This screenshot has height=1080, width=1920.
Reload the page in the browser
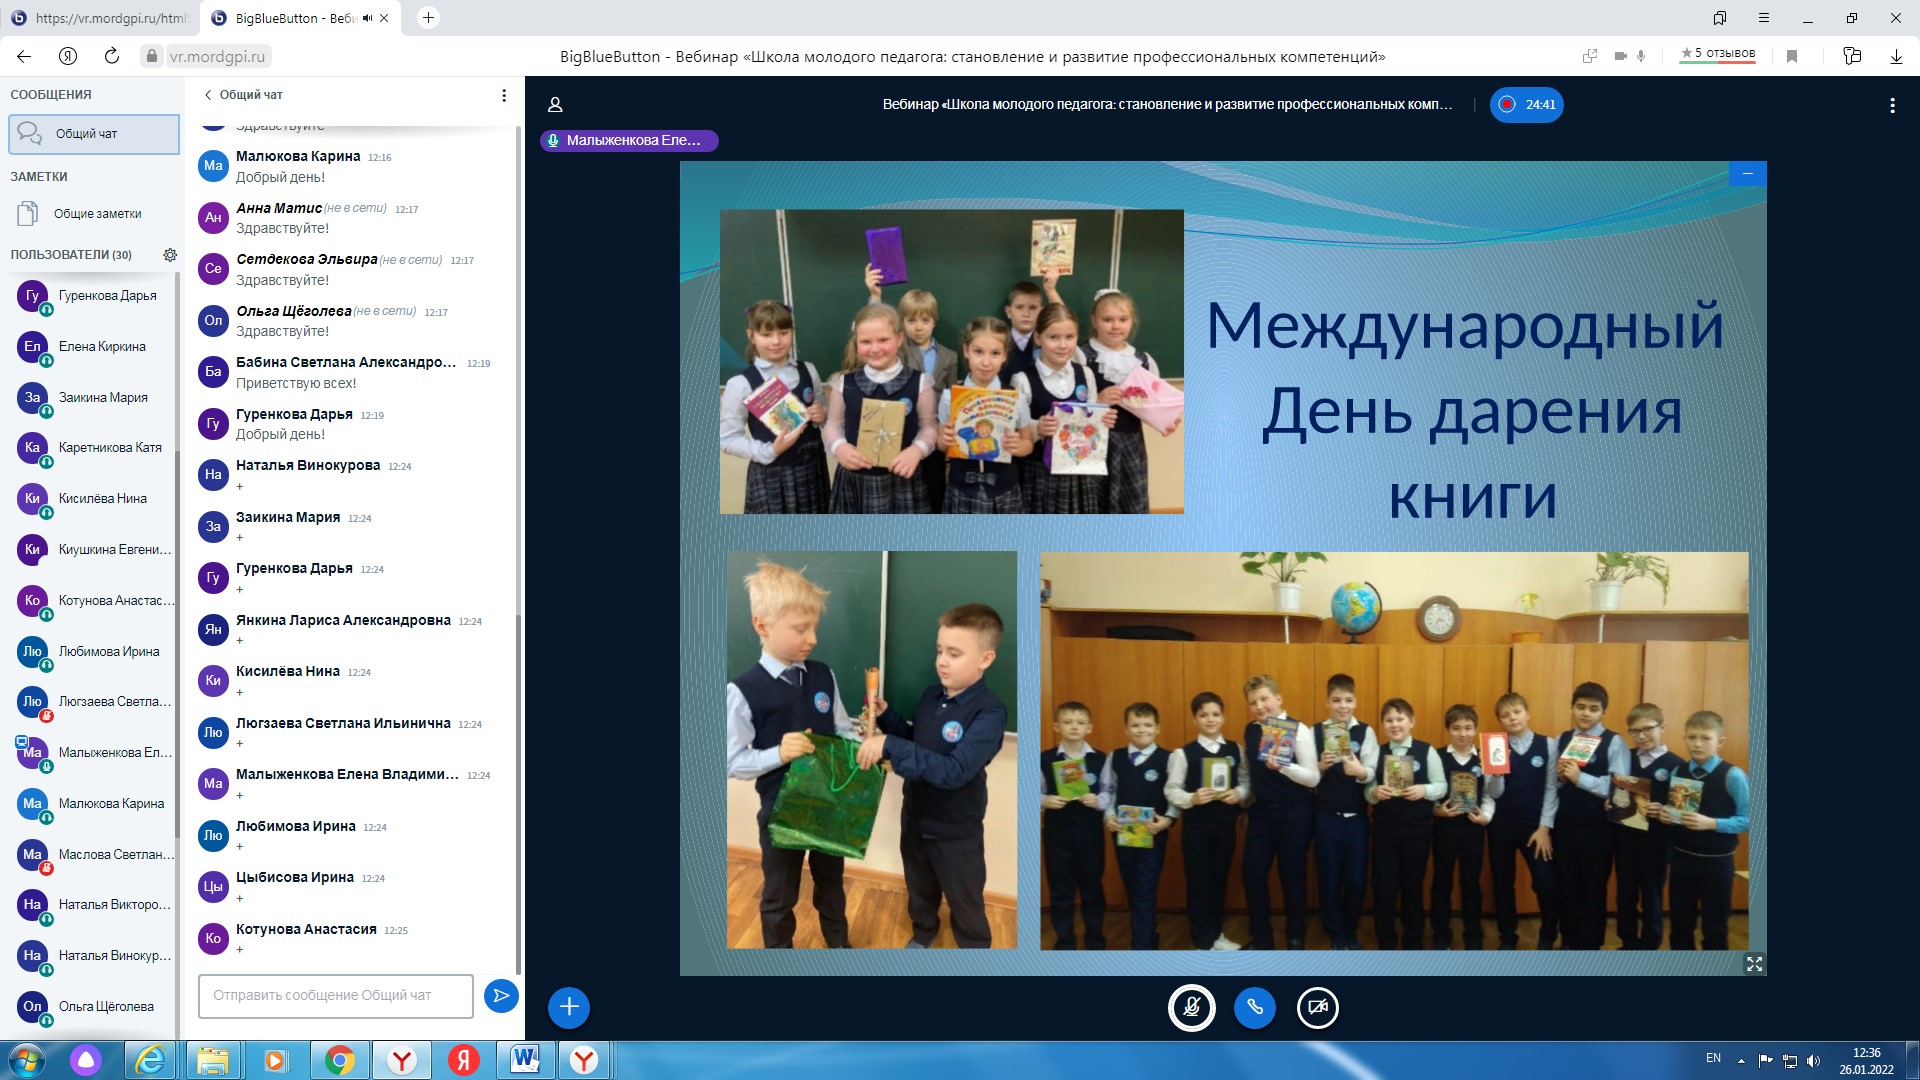pos(112,56)
